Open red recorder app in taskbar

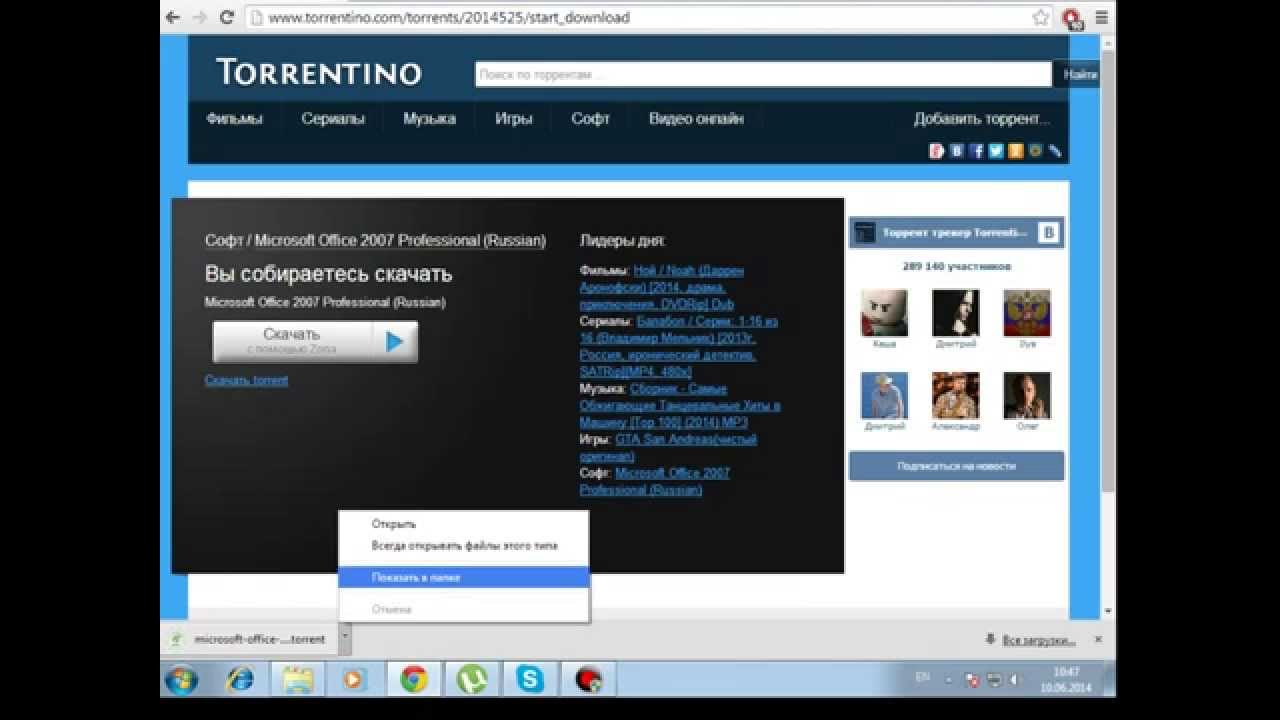point(588,680)
